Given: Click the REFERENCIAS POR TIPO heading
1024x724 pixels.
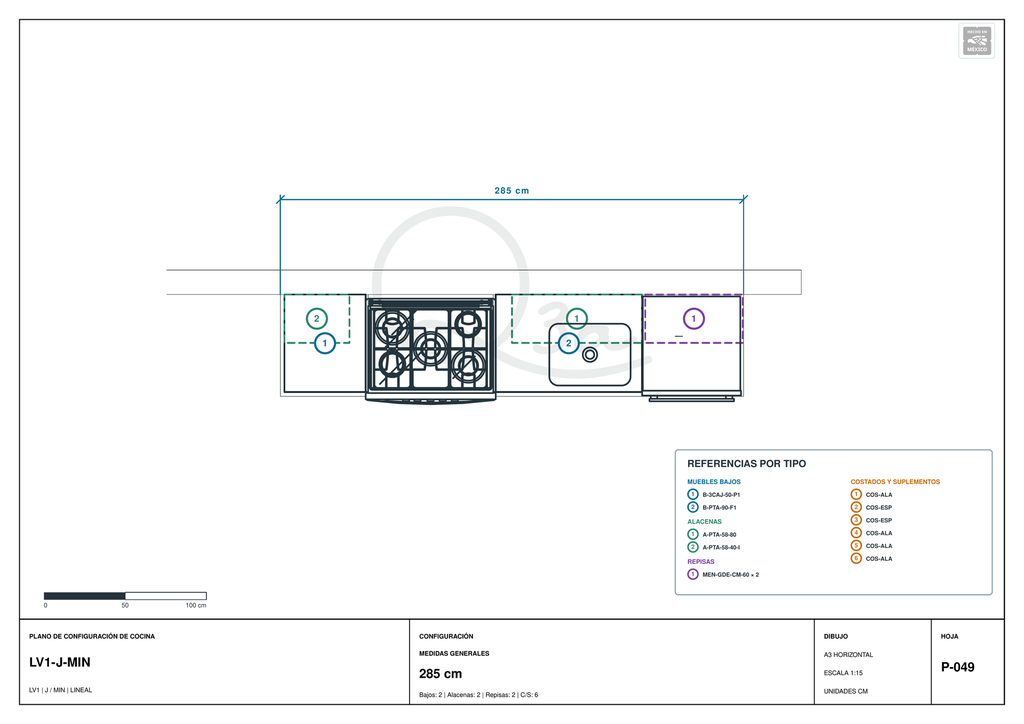Looking at the screenshot, I should (x=746, y=464).
